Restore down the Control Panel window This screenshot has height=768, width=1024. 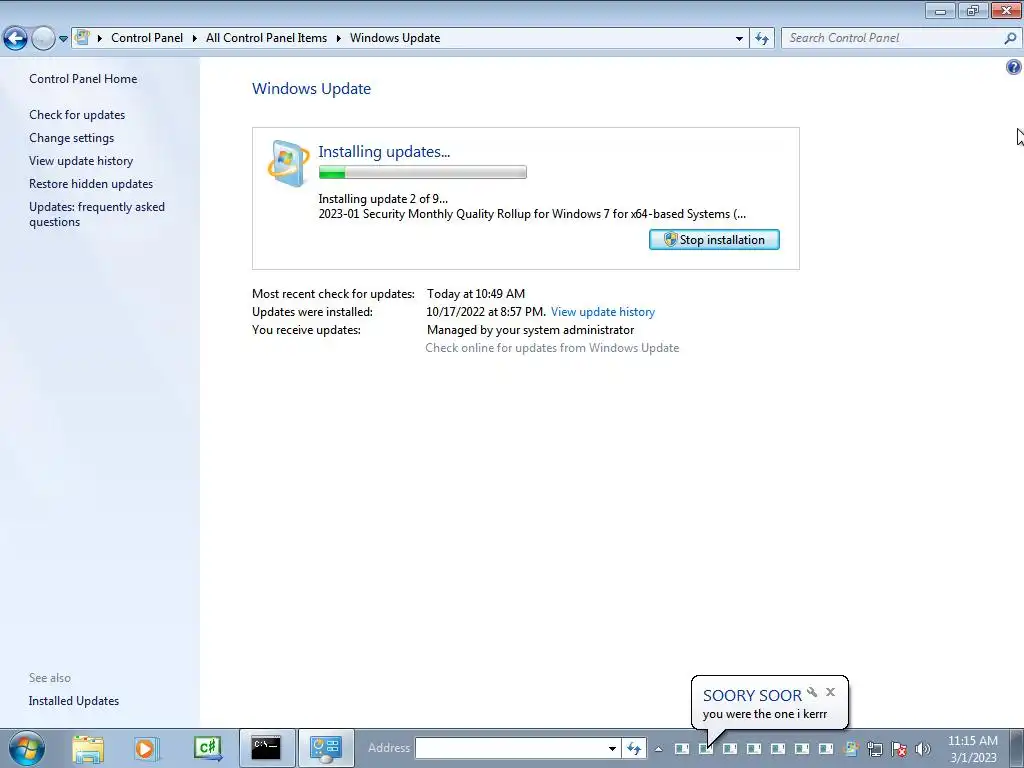[x=973, y=11]
